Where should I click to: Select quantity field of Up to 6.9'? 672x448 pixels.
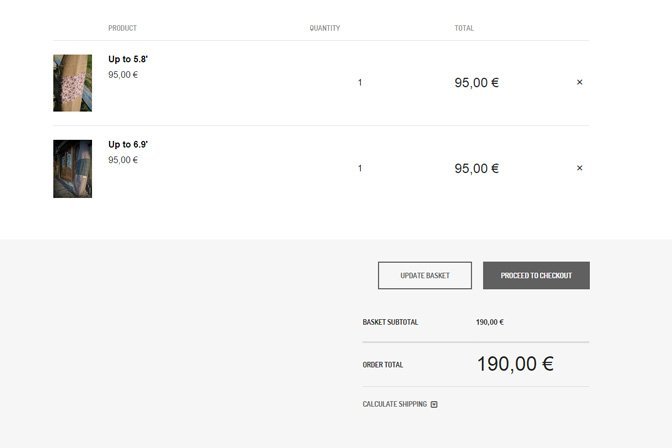coord(360,168)
